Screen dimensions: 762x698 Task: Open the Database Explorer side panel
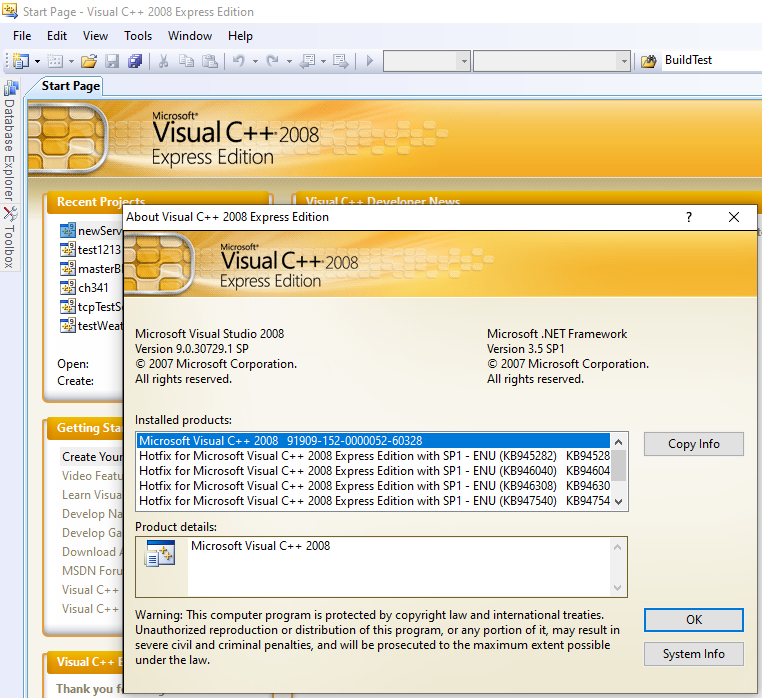pyautogui.click(x=10, y=141)
